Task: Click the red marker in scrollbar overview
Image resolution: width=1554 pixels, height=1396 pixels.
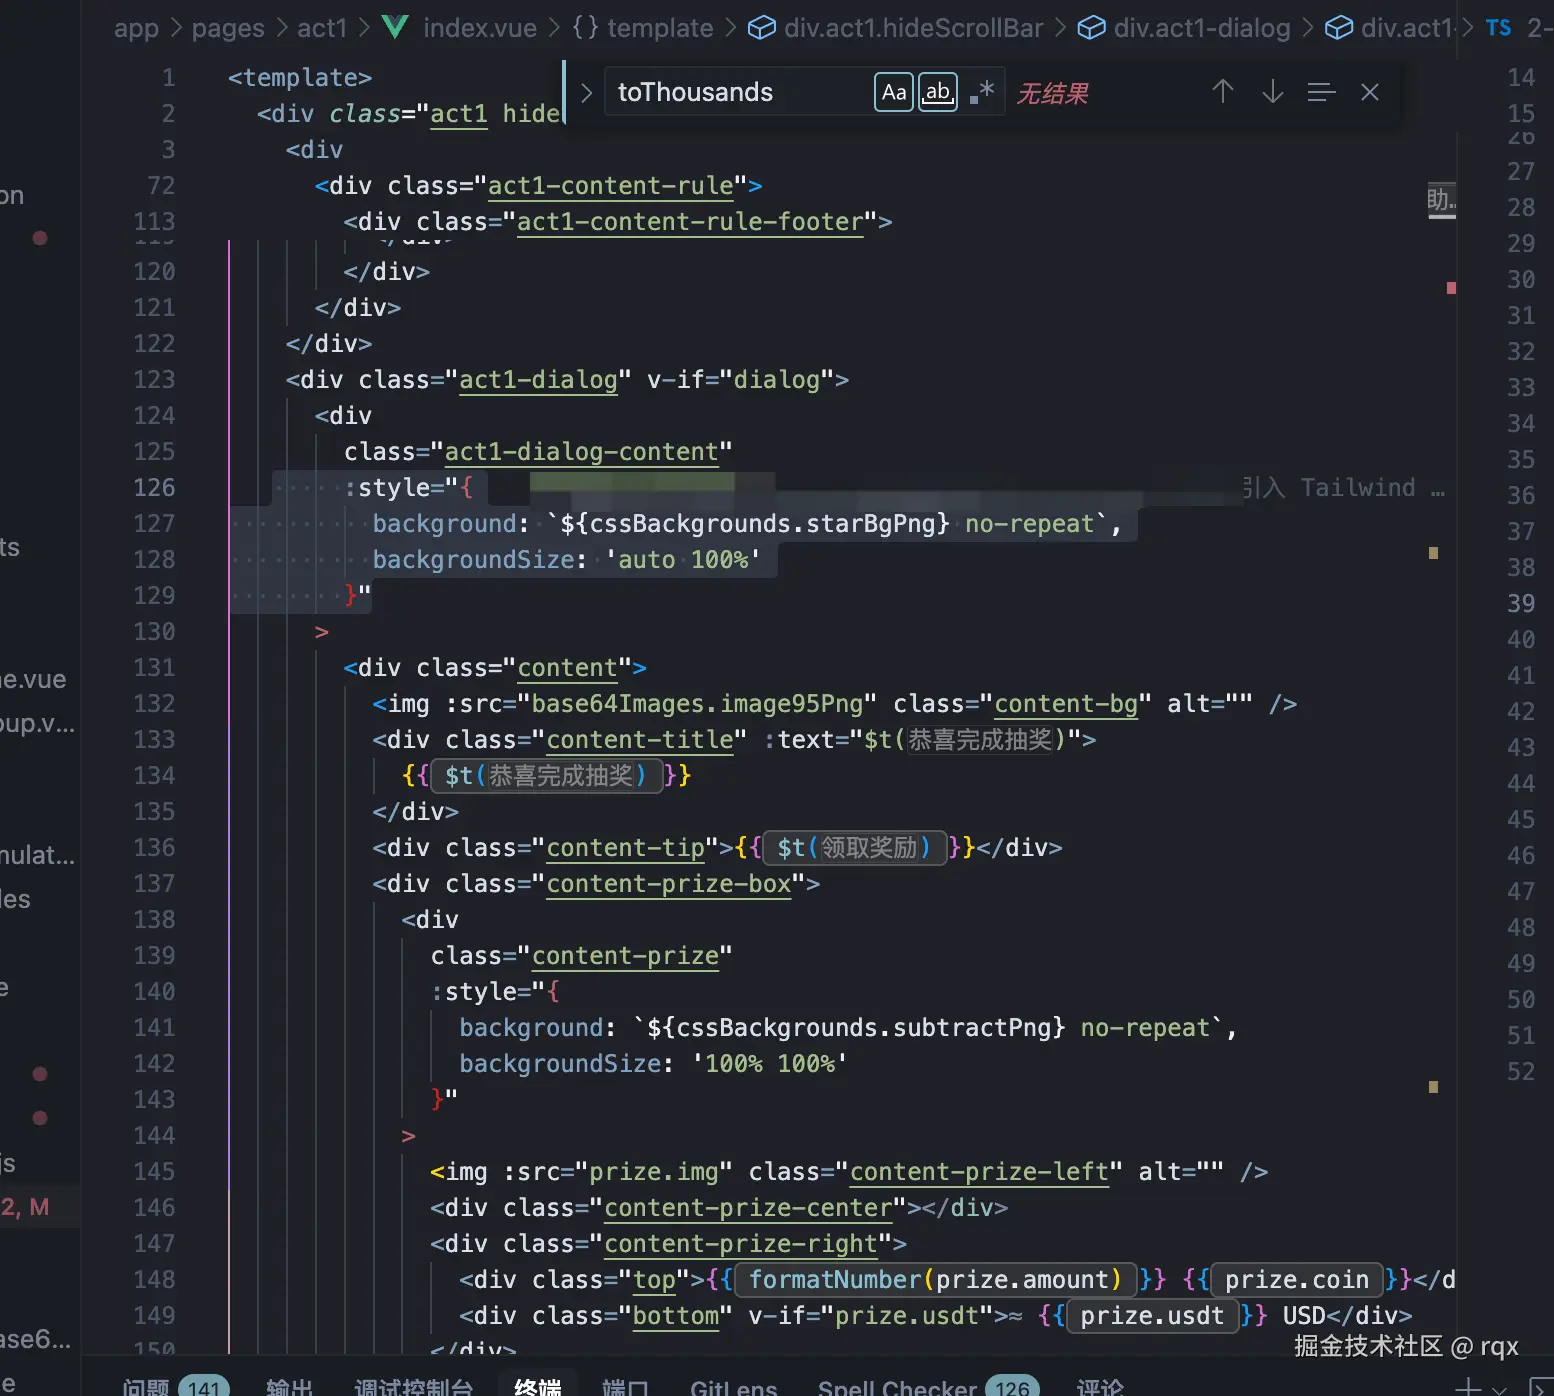Action: click(x=1451, y=288)
